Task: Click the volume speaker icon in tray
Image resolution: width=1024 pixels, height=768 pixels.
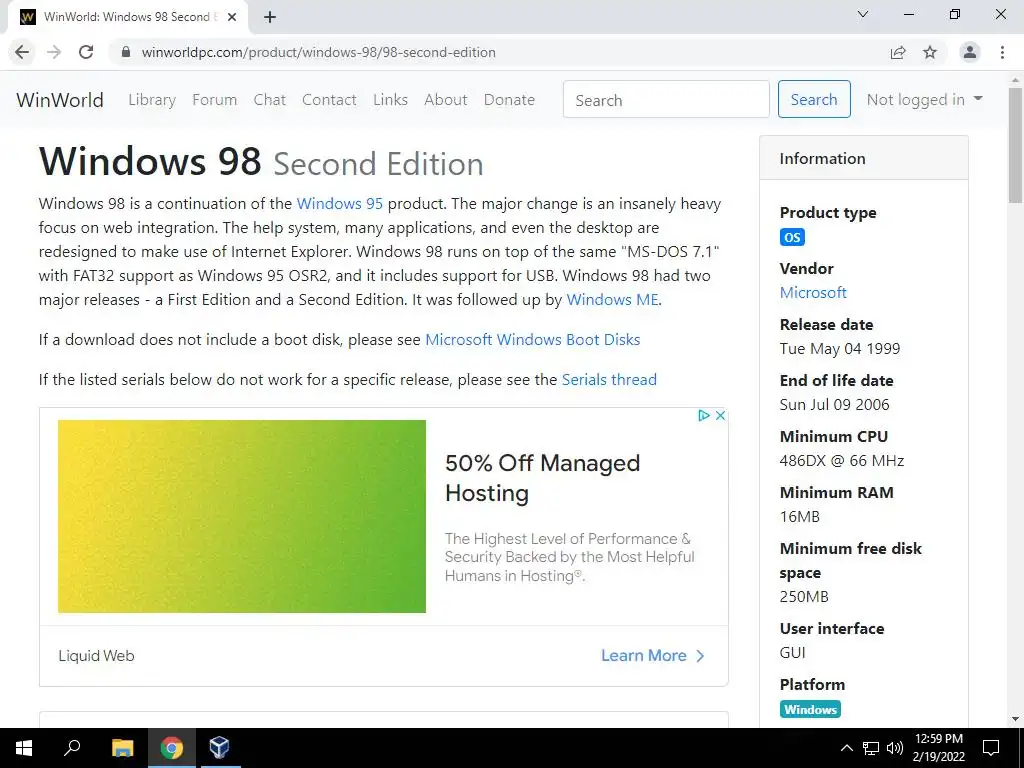Action: coord(895,748)
